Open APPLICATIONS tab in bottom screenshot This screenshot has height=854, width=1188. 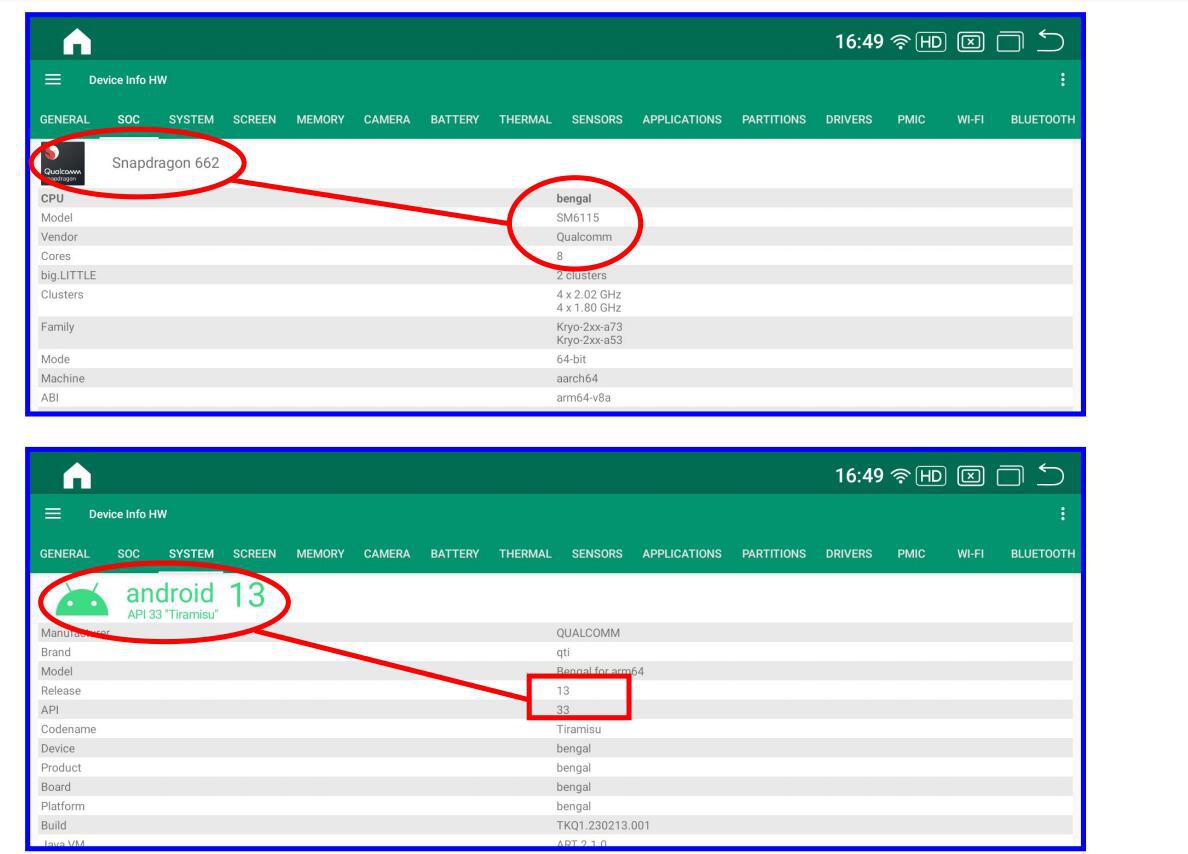[682, 554]
